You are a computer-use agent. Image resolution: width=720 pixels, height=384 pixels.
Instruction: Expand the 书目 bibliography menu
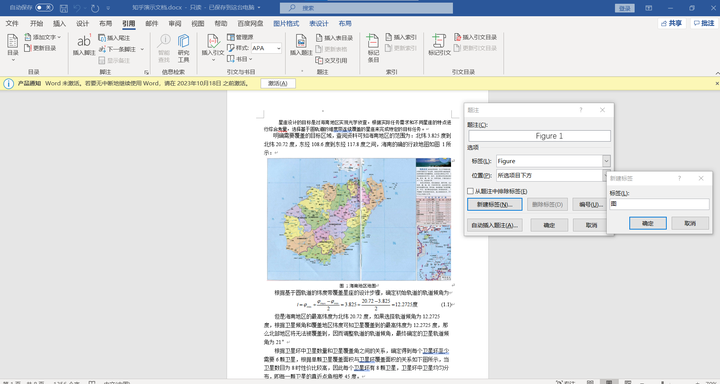(240, 59)
